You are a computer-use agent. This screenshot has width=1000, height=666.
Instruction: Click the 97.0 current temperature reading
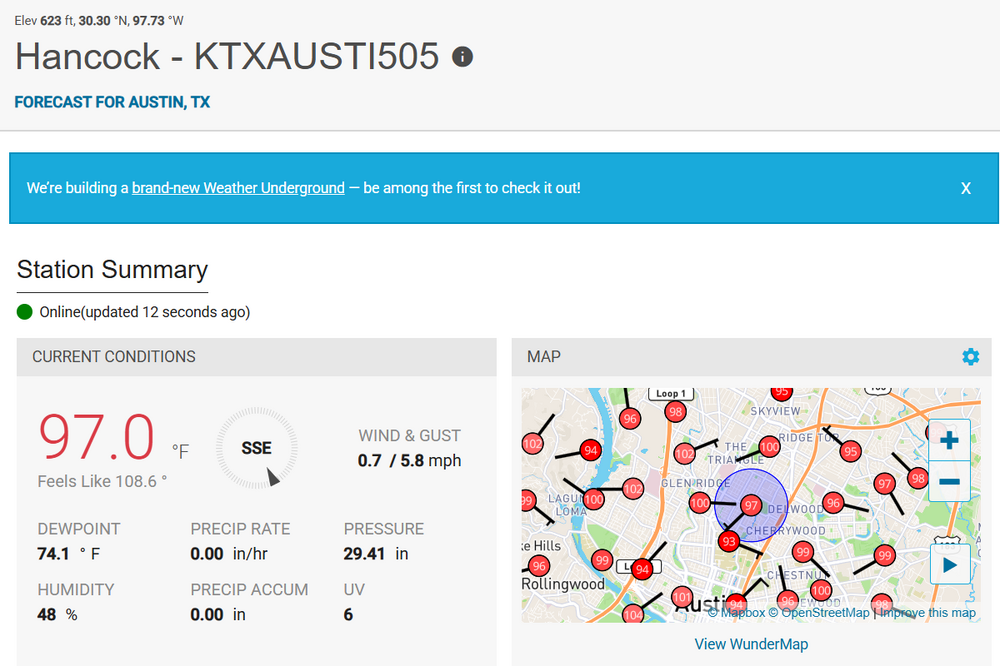97,437
